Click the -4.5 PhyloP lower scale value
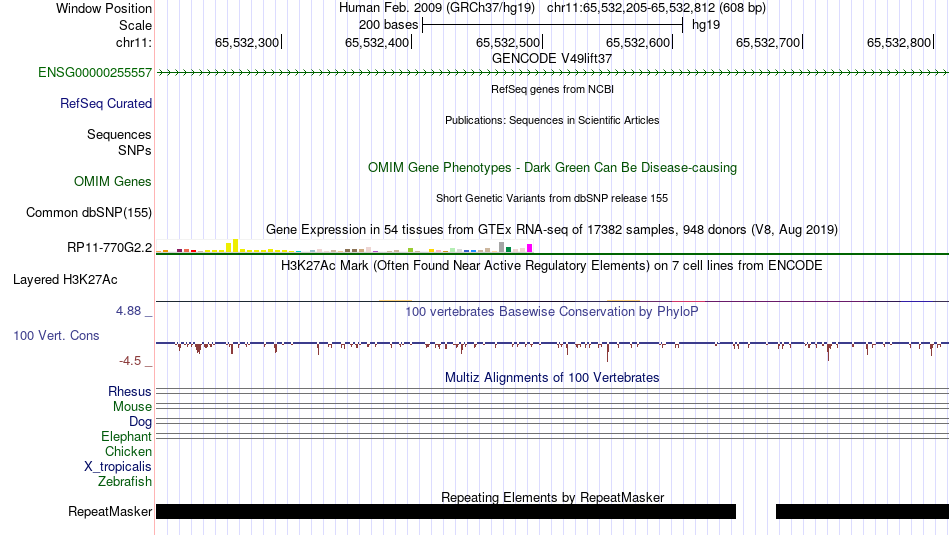The height and width of the screenshot is (535, 950). [x=130, y=361]
